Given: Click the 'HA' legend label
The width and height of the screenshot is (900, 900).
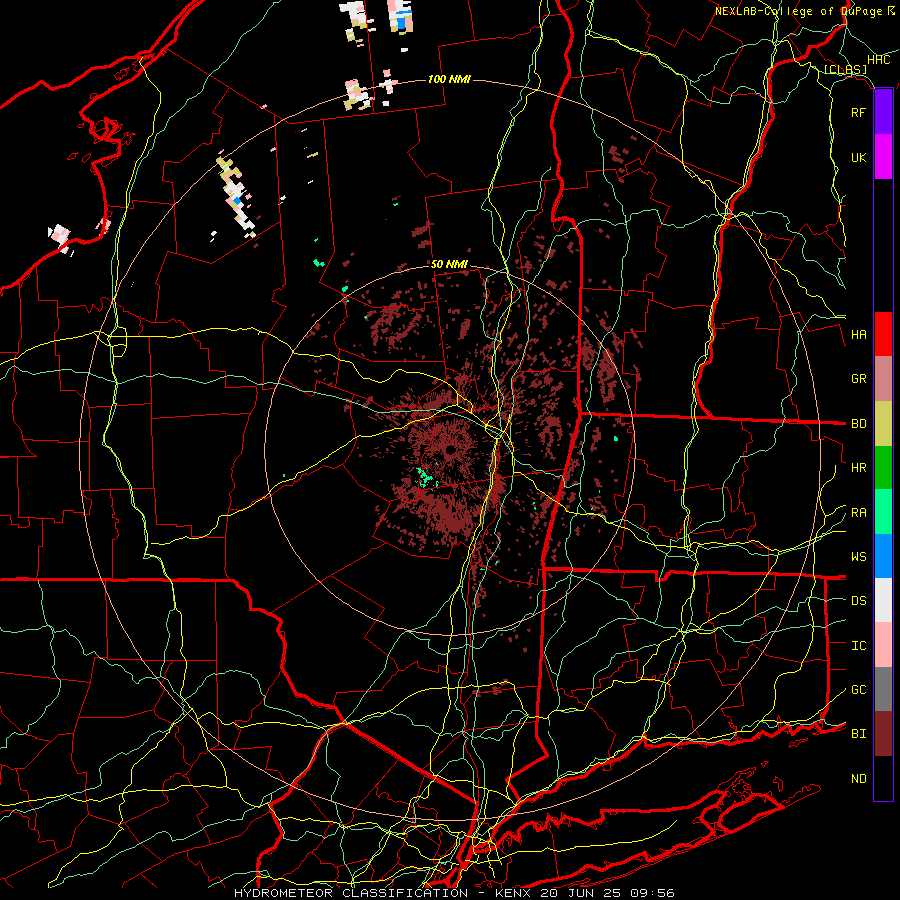Looking at the screenshot, I should point(859,335).
